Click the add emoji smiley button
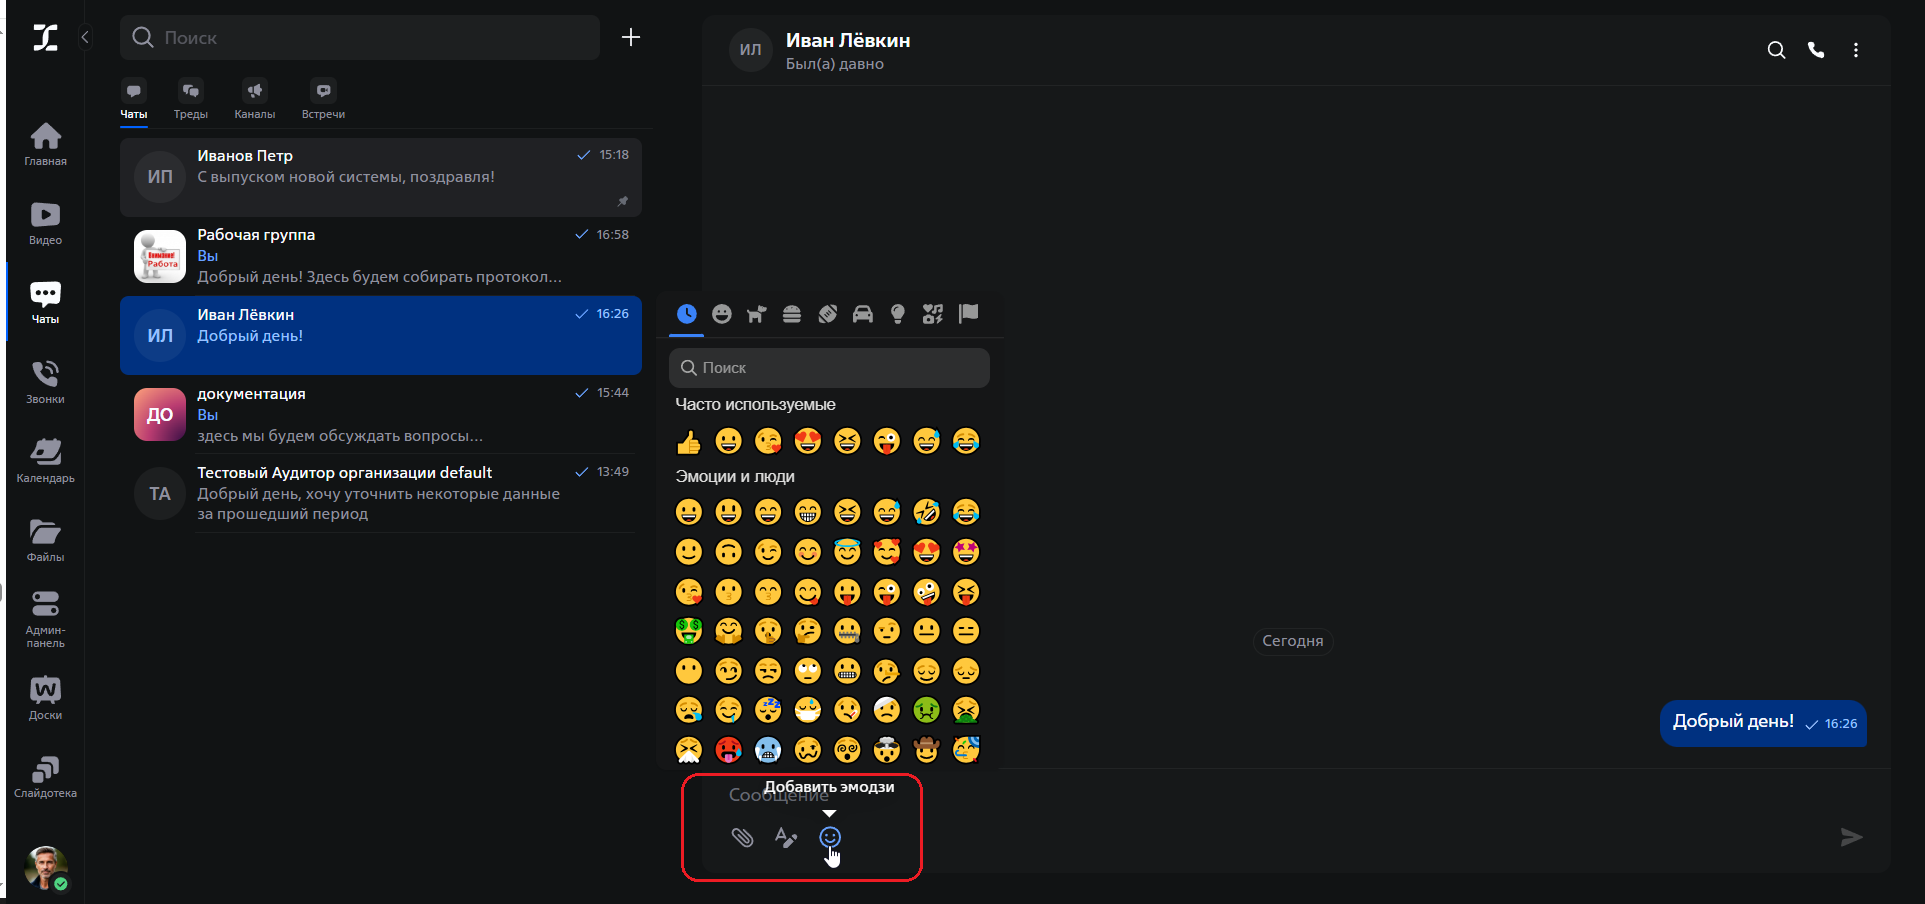 point(830,837)
